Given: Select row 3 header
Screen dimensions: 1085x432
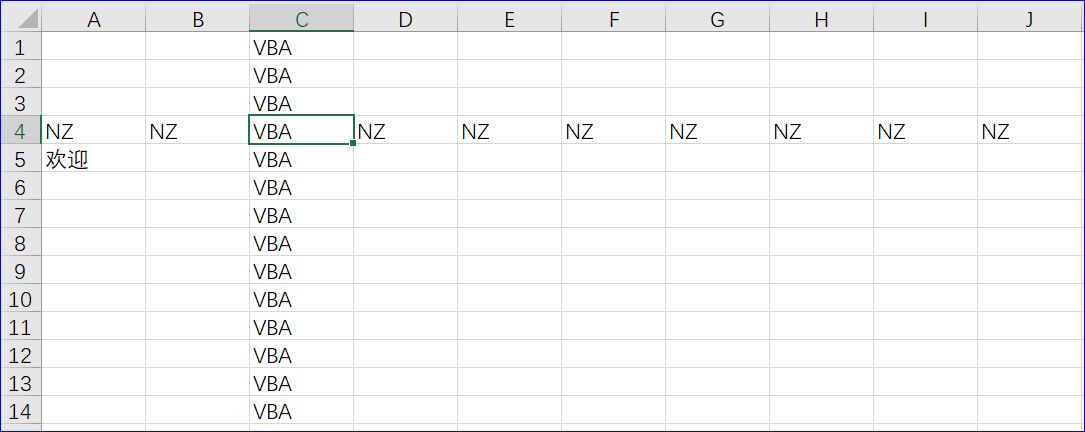Looking at the screenshot, I should [x=21, y=102].
